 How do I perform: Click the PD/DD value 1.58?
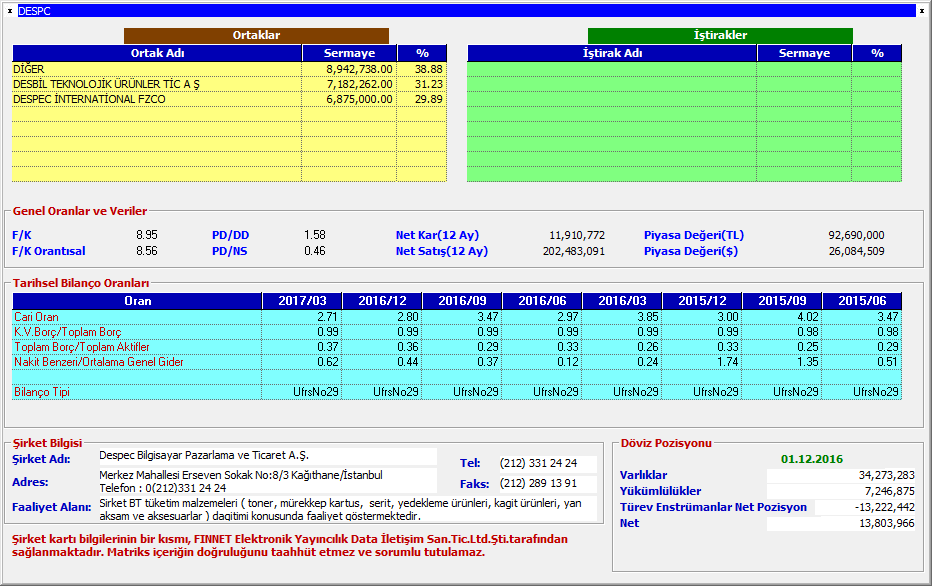[x=315, y=235]
